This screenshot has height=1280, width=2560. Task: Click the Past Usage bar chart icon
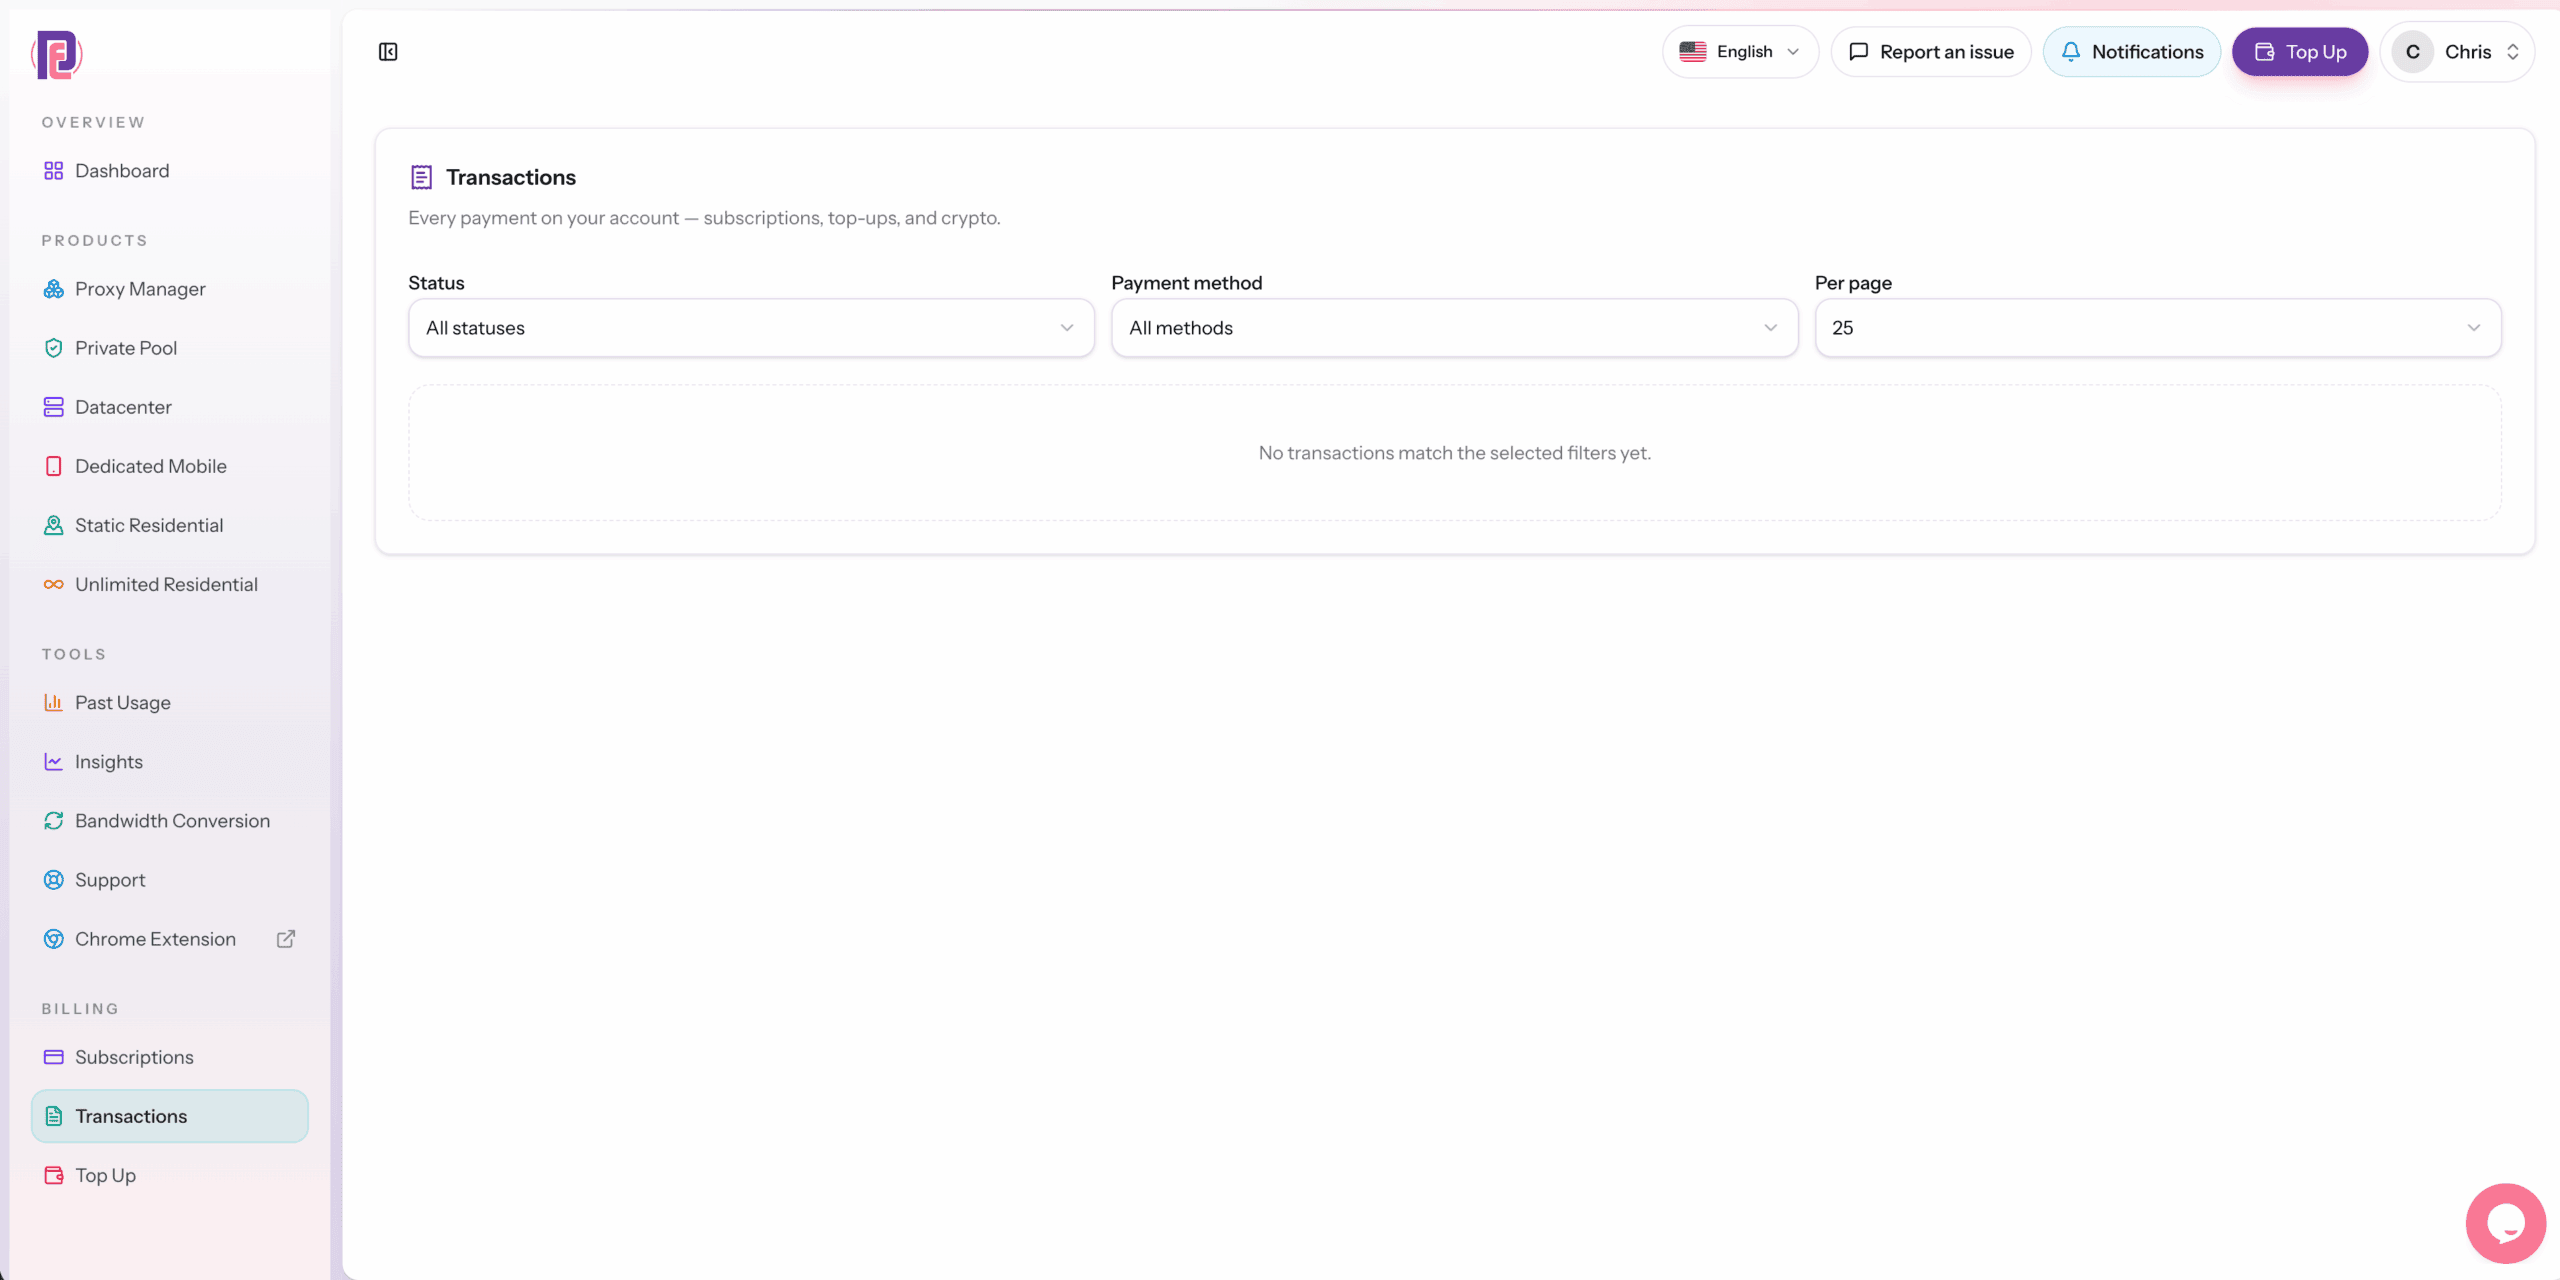pos(54,703)
